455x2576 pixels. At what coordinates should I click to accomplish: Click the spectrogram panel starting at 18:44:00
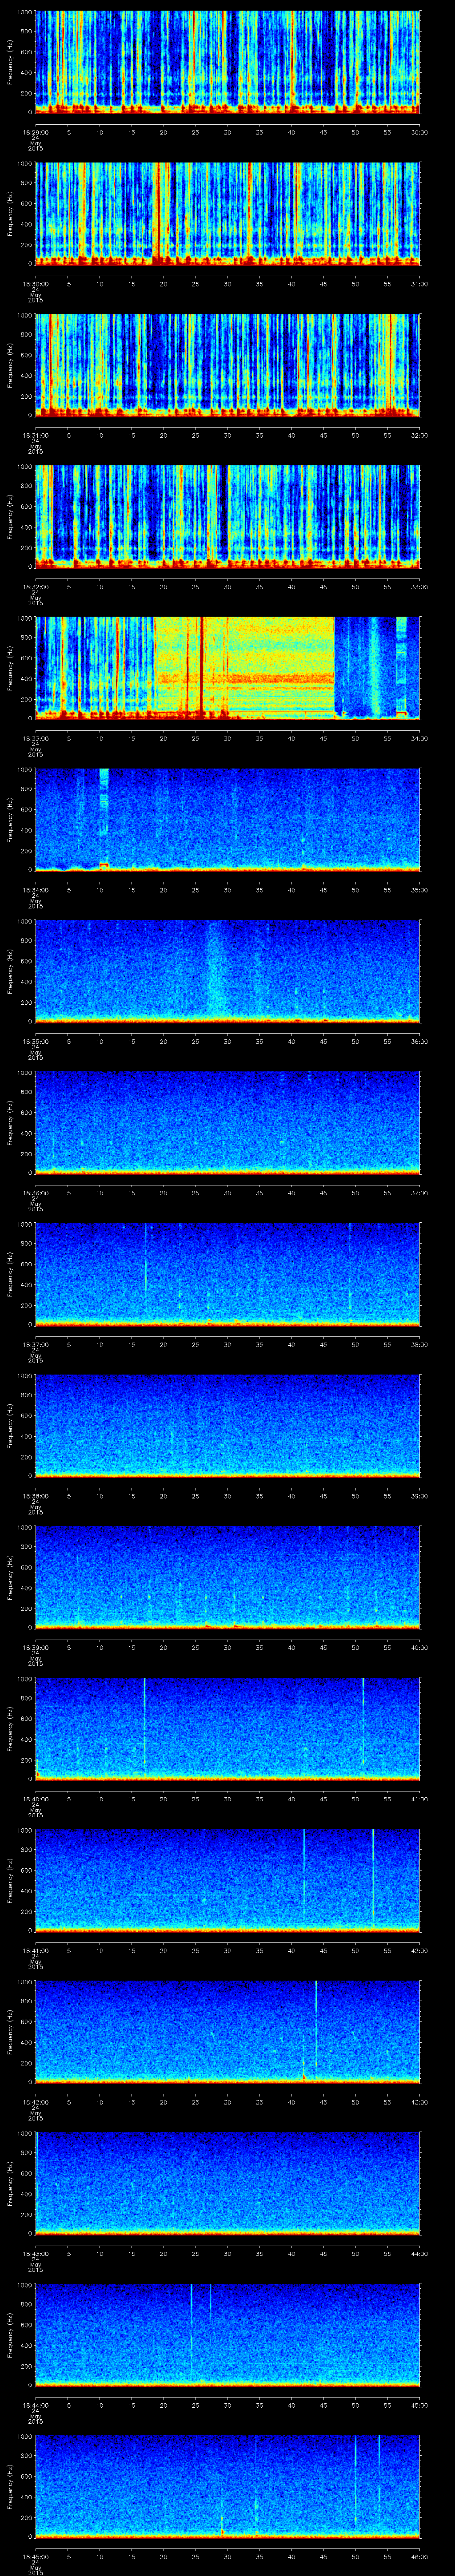pyautogui.click(x=227, y=2334)
